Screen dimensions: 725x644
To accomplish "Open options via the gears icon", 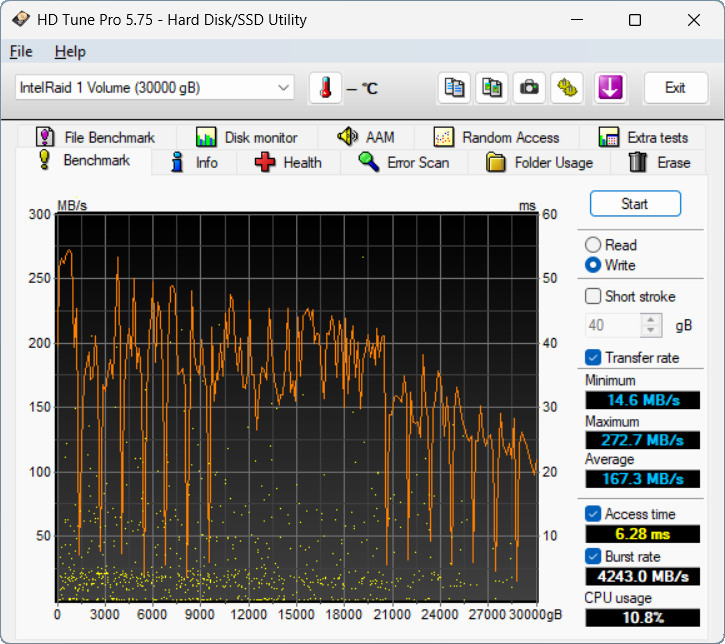I will (x=567, y=88).
